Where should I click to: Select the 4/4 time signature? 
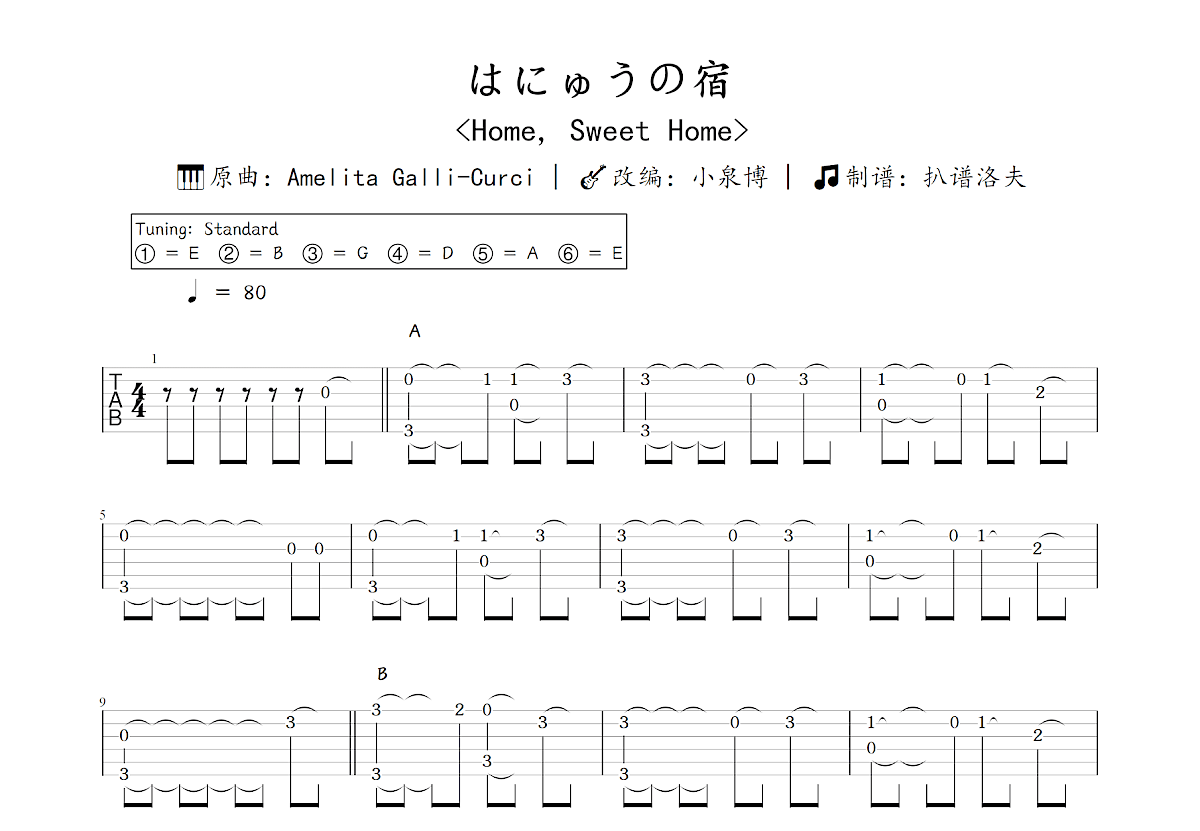tap(139, 400)
